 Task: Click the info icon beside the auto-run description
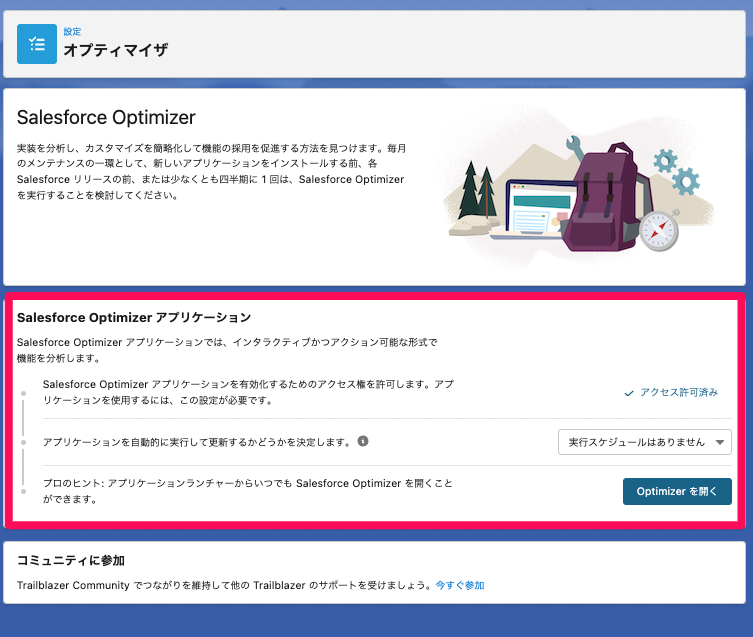pos(363,441)
